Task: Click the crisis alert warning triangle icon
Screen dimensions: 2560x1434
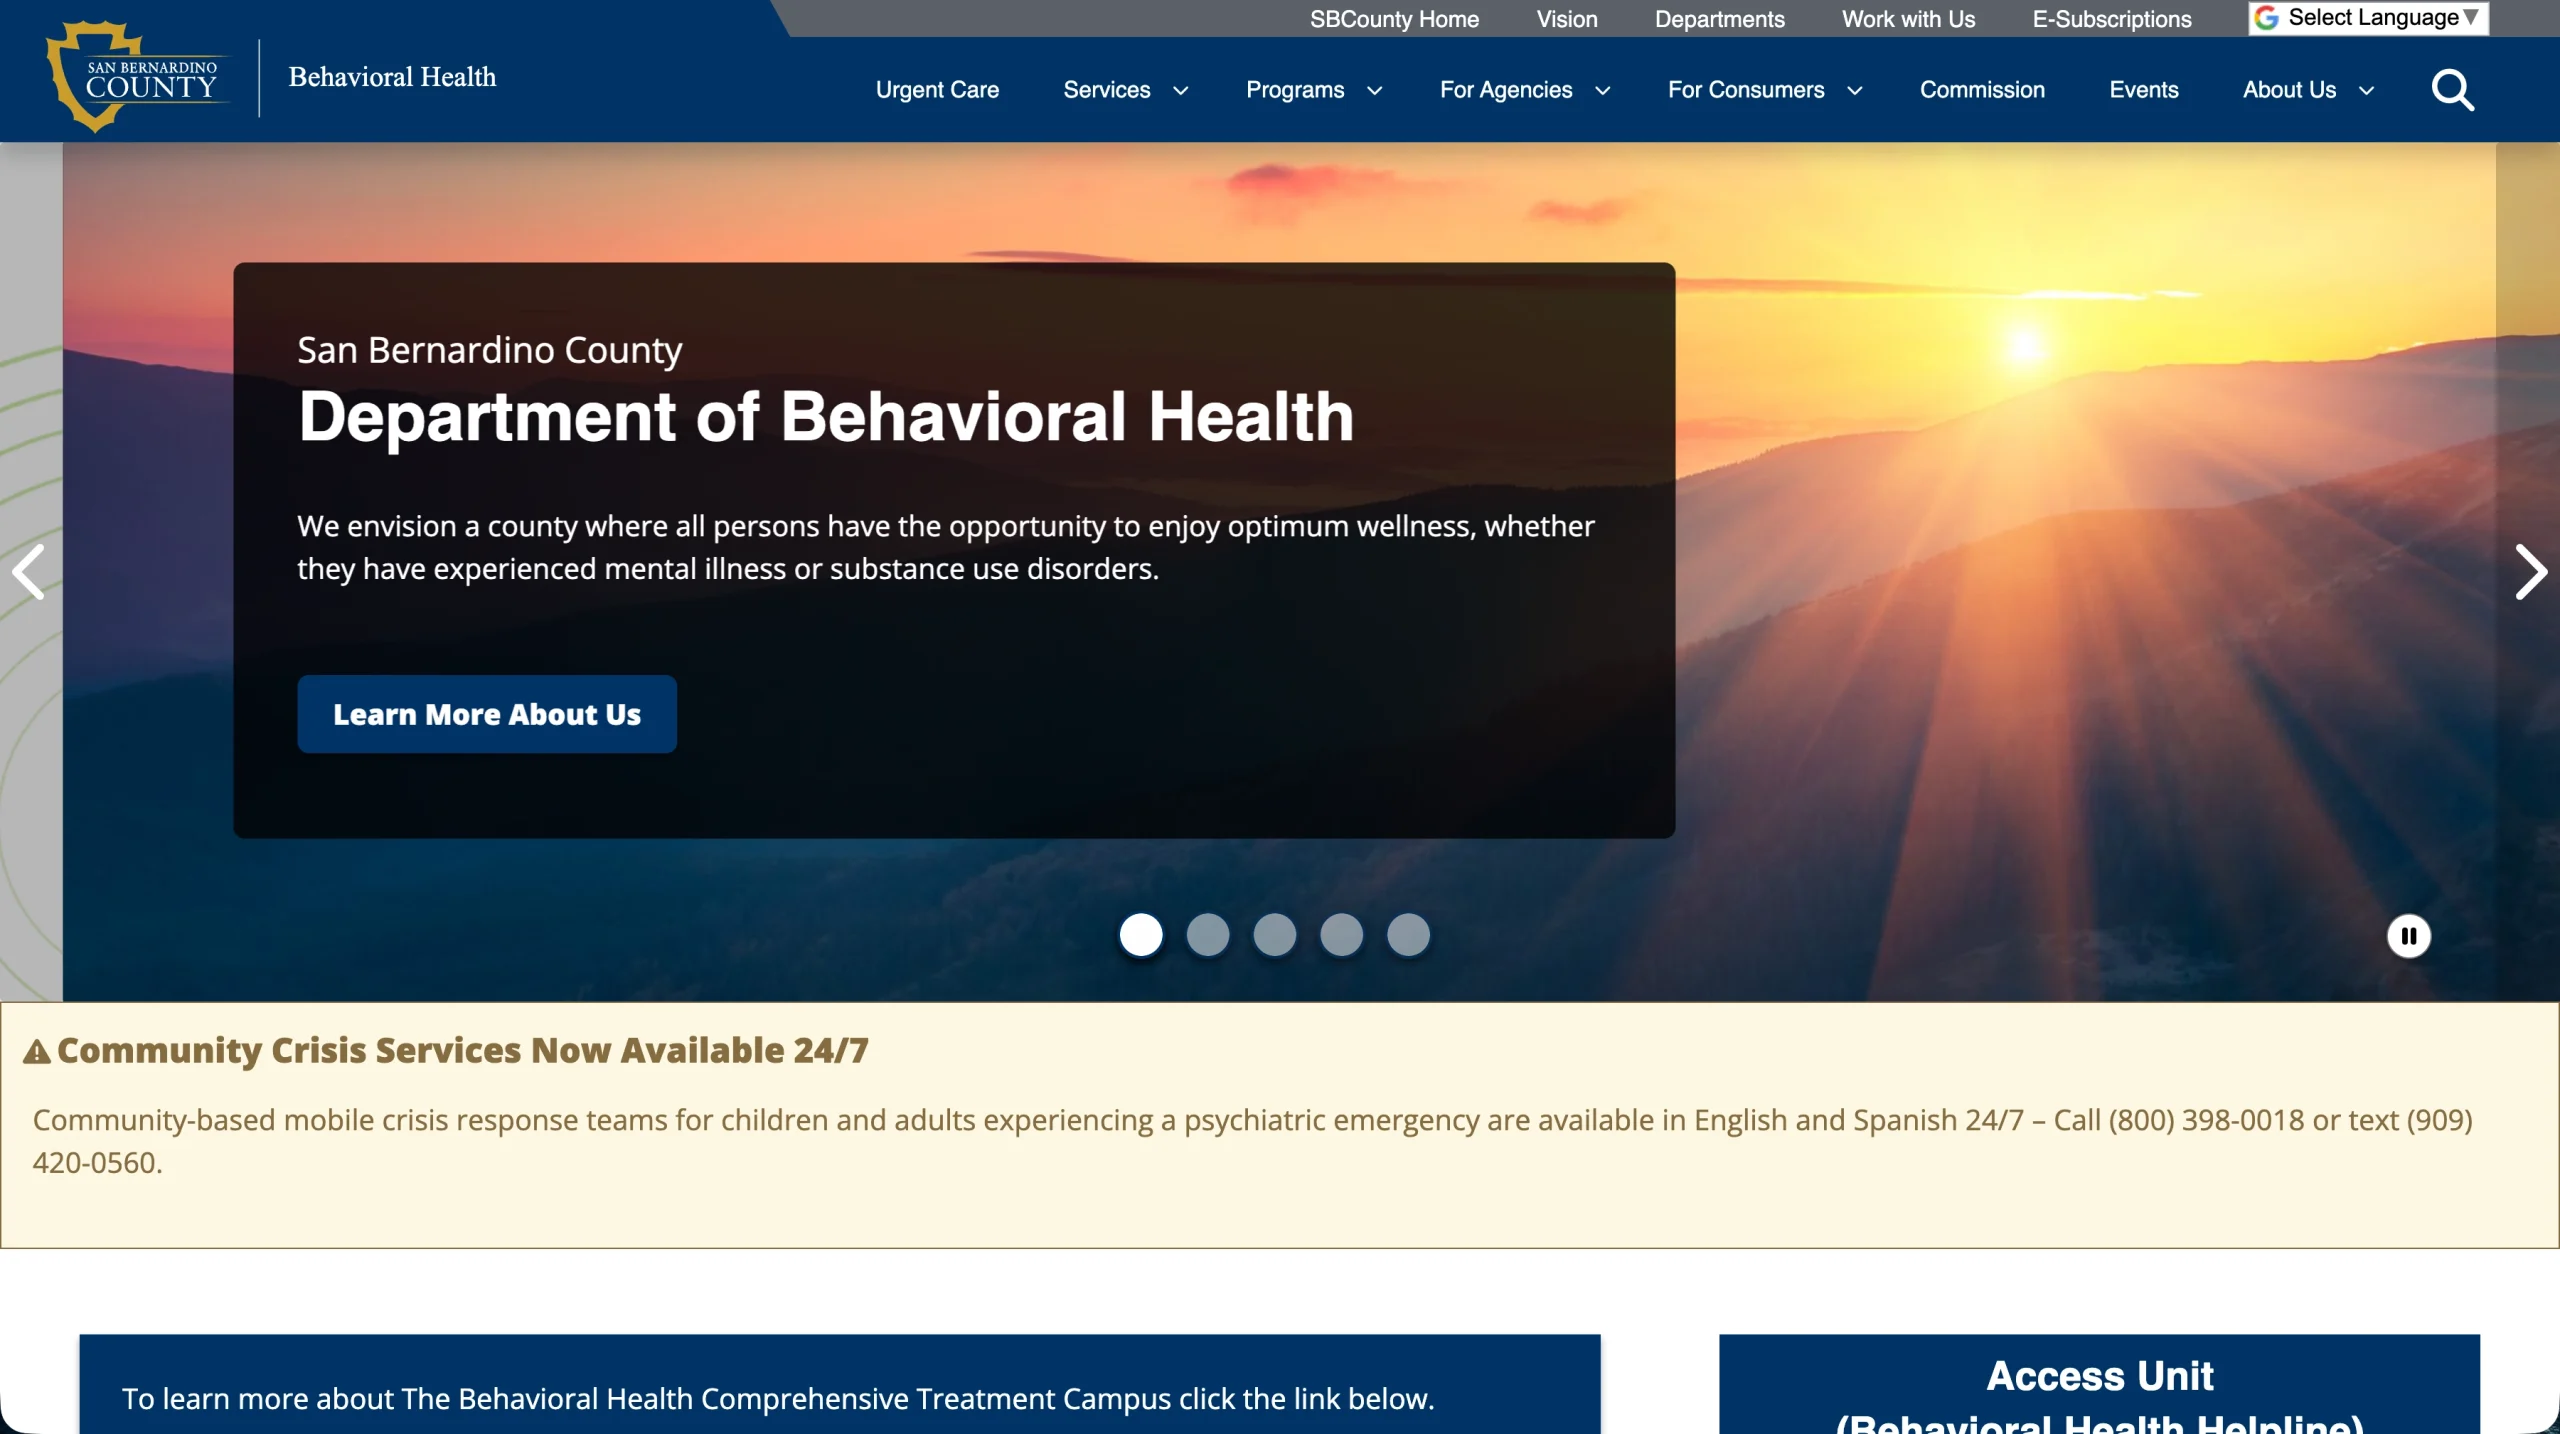Action: (37, 1052)
